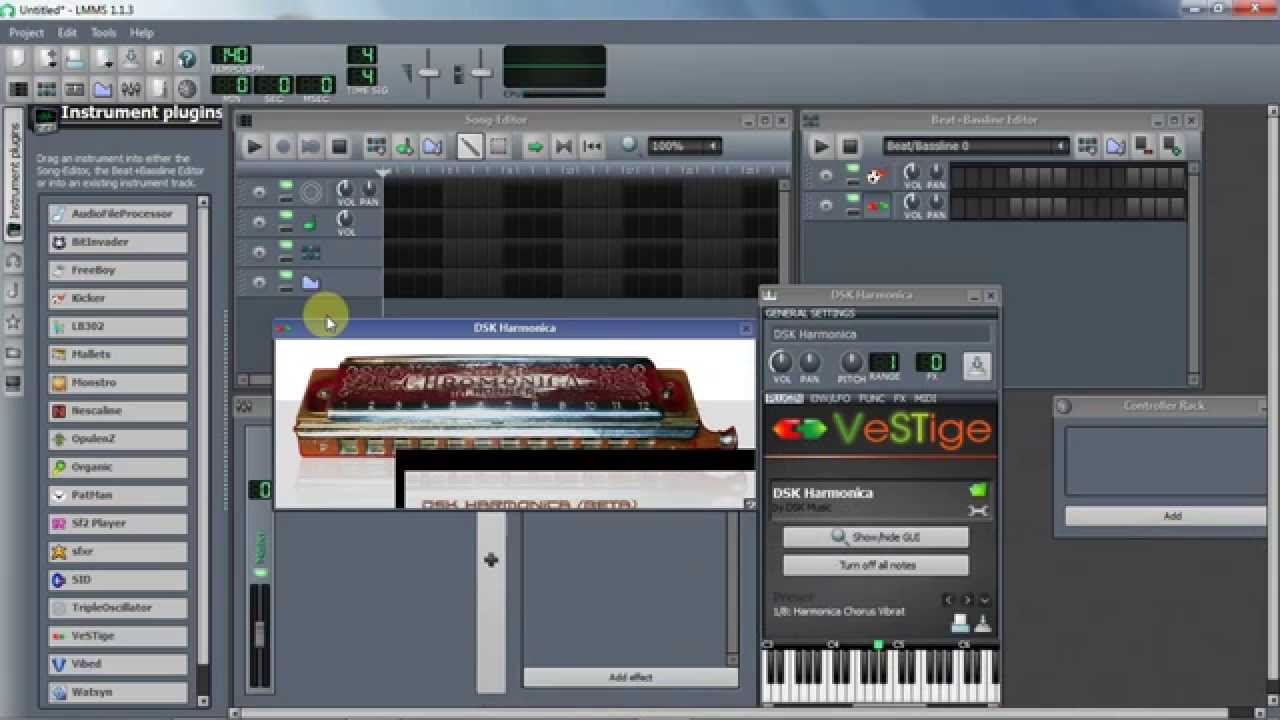
Task: Open VST plugin with green folder icon
Action: pyautogui.click(x=977, y=490)
